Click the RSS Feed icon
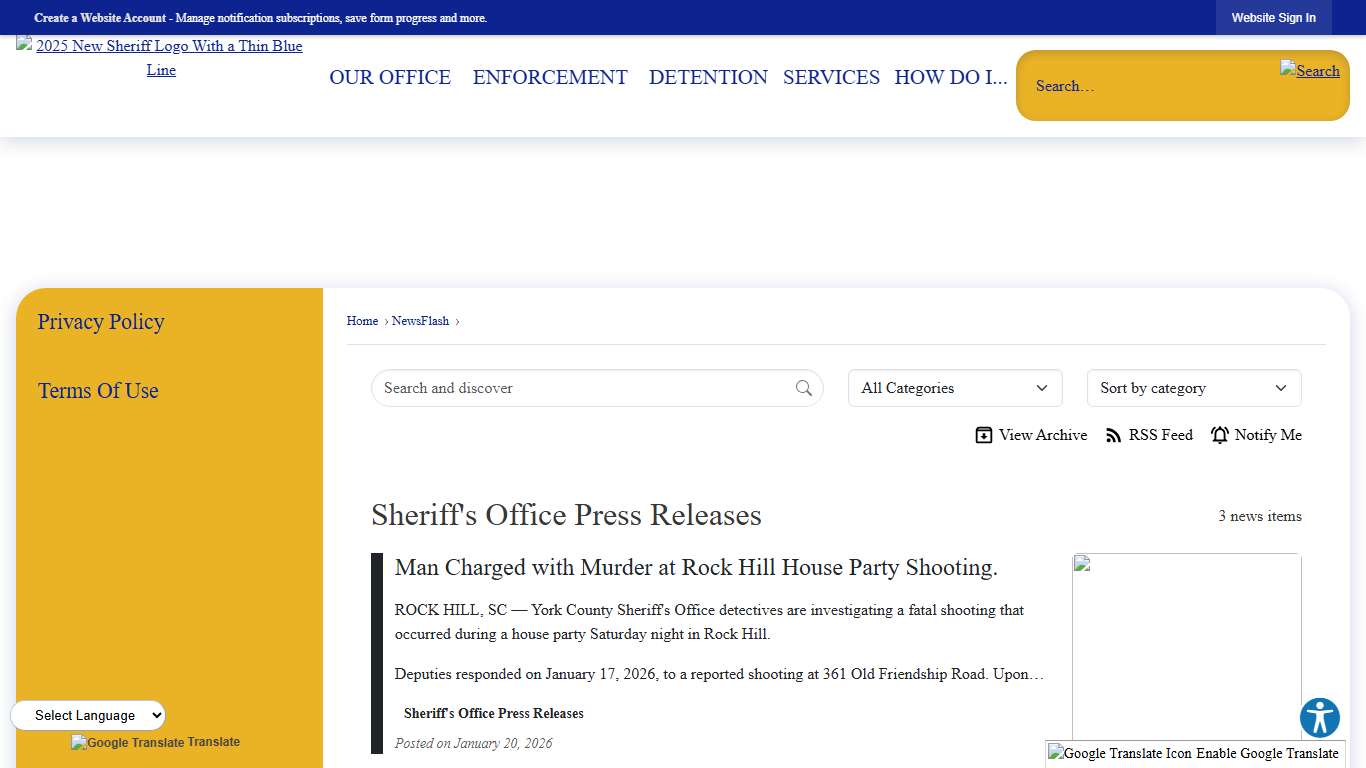The width and height of the screenshot is (1366, 768). (1113, 435)
